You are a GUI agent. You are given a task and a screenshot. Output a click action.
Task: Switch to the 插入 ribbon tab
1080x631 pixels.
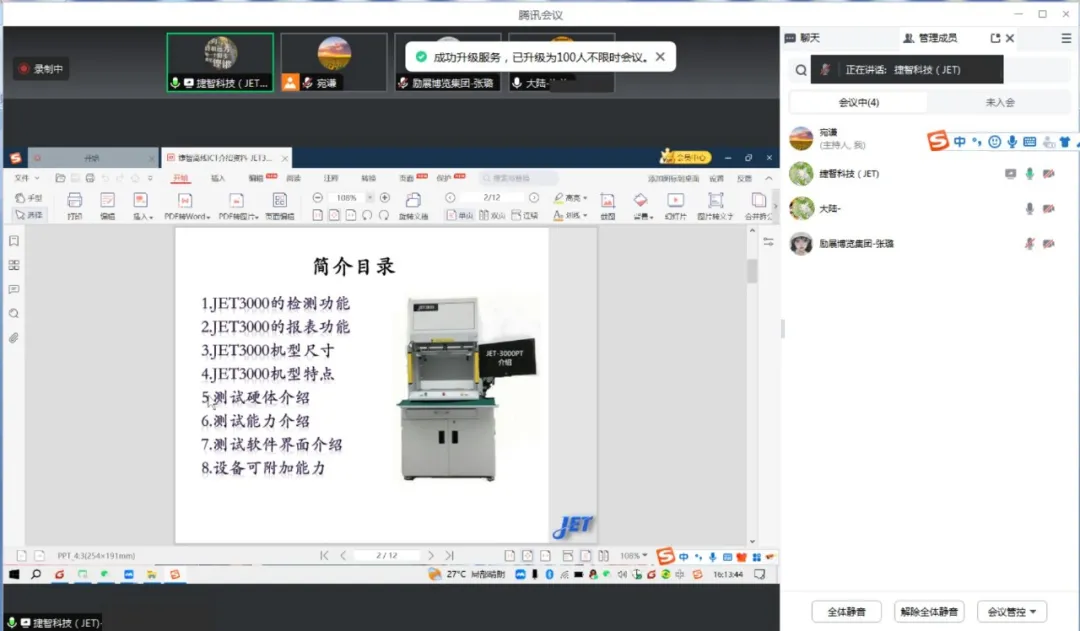click(x=218, y=178)
